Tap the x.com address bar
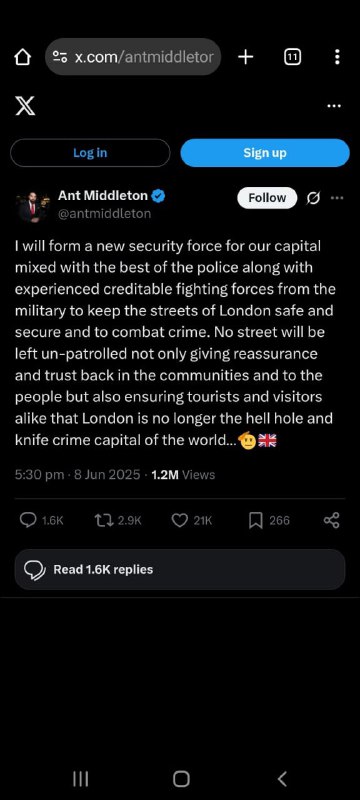 point(133,57)
